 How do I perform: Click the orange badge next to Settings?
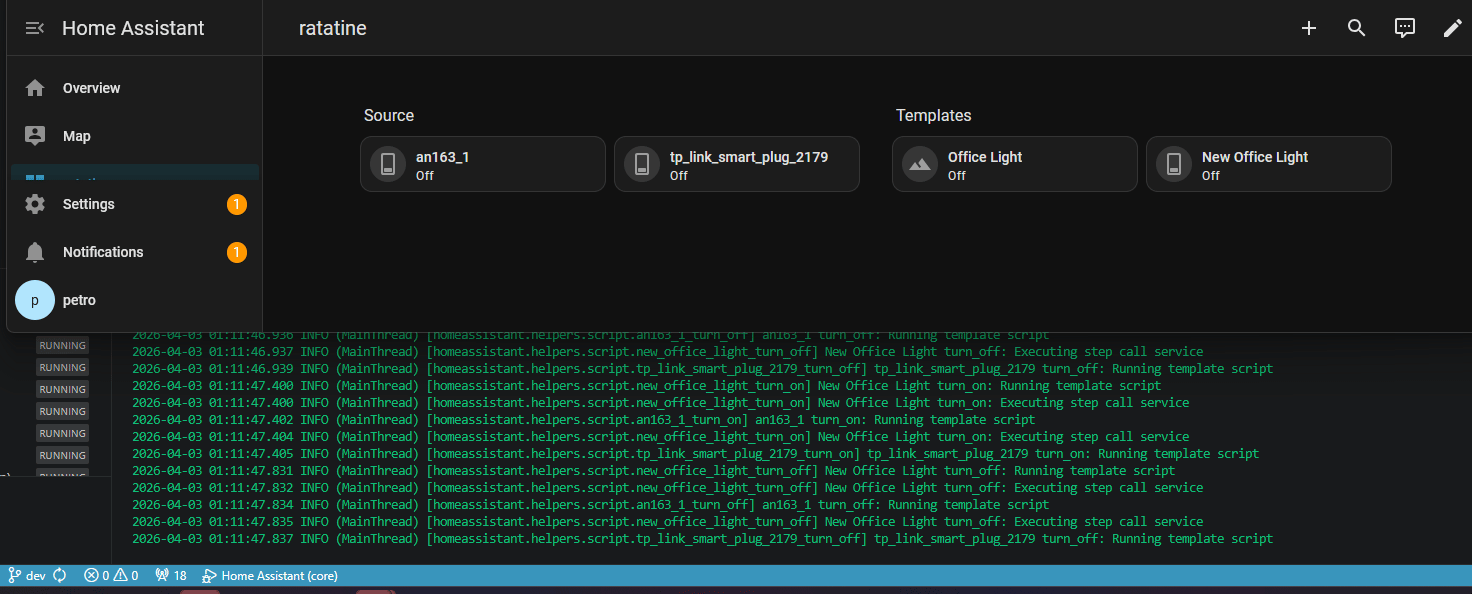(236, 204)
